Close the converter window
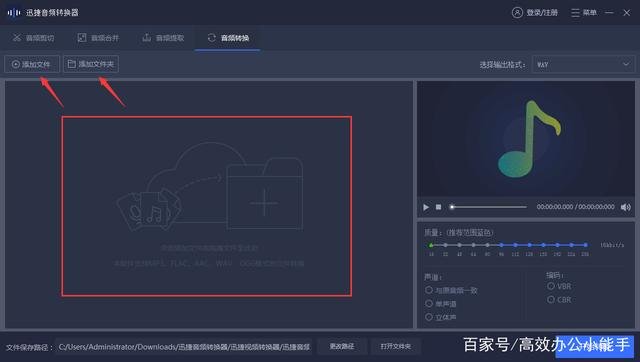Screen dimensions: 640x362 click(627, 13)
